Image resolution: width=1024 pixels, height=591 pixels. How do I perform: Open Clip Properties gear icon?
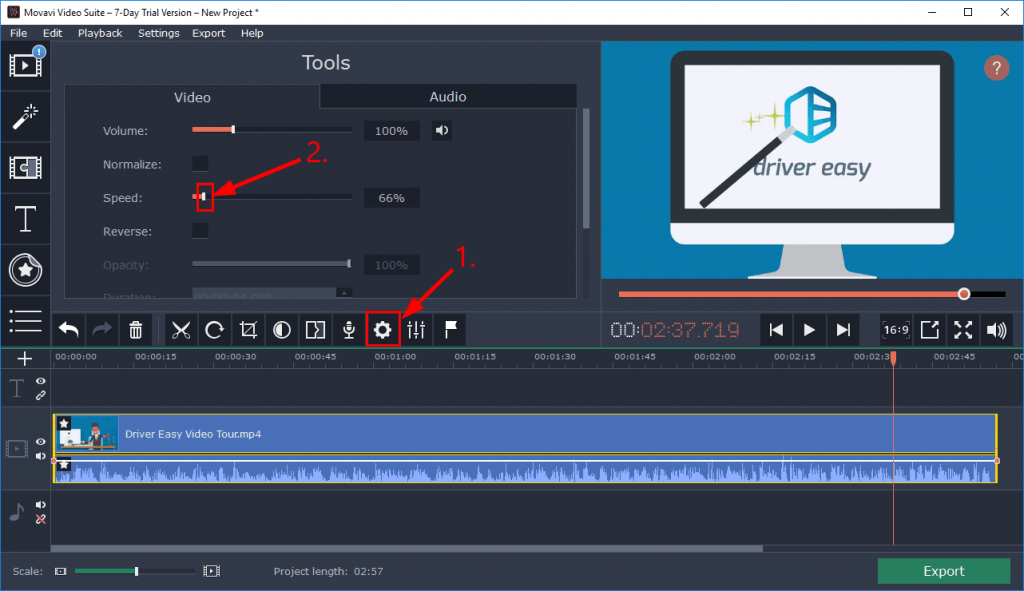(383, 330)
